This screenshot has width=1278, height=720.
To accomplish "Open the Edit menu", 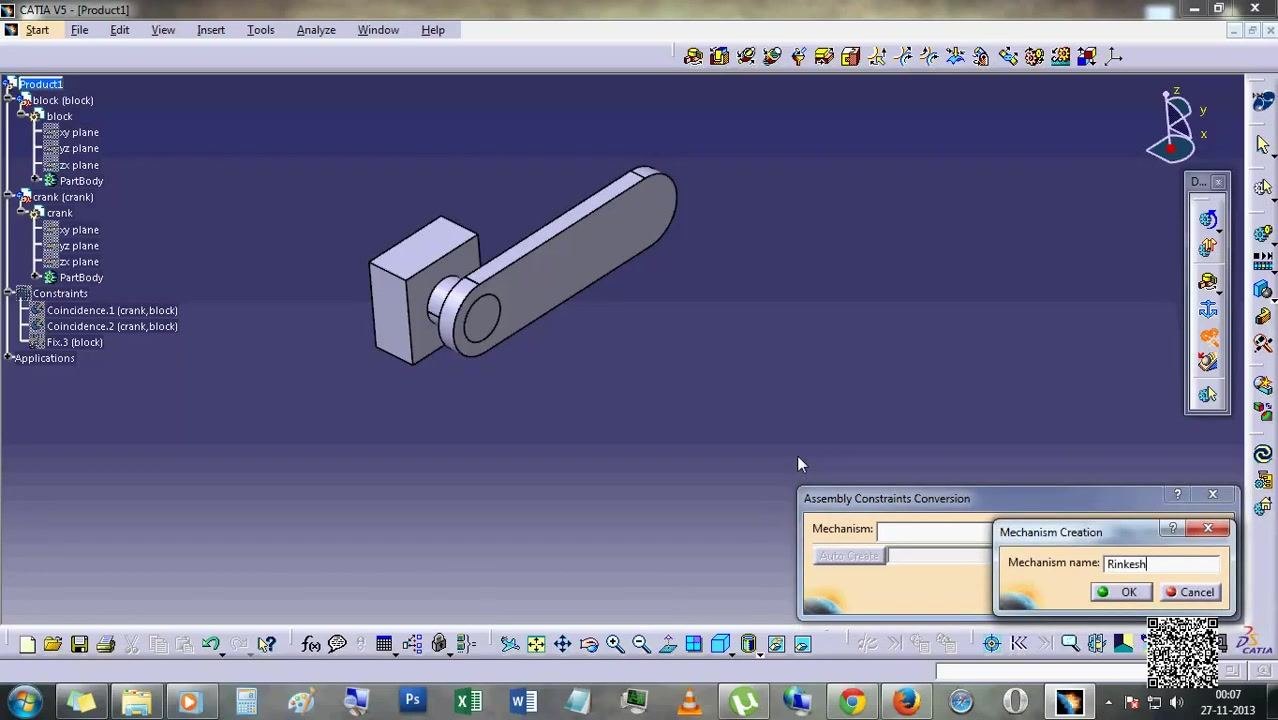I will (x=119, y=30).
